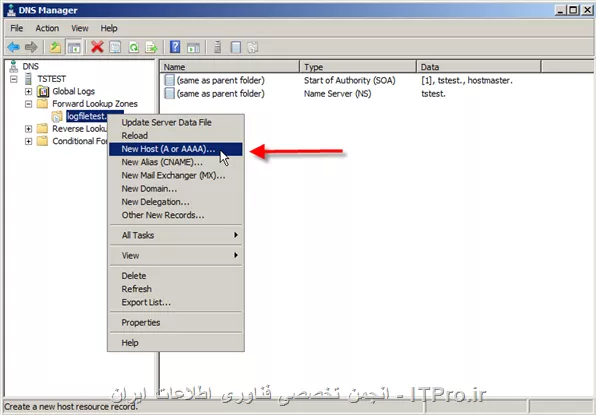The image size is (596, 415).
Task: Click the New Alias record toolbar icon
Action: click(x=236, y=48)
